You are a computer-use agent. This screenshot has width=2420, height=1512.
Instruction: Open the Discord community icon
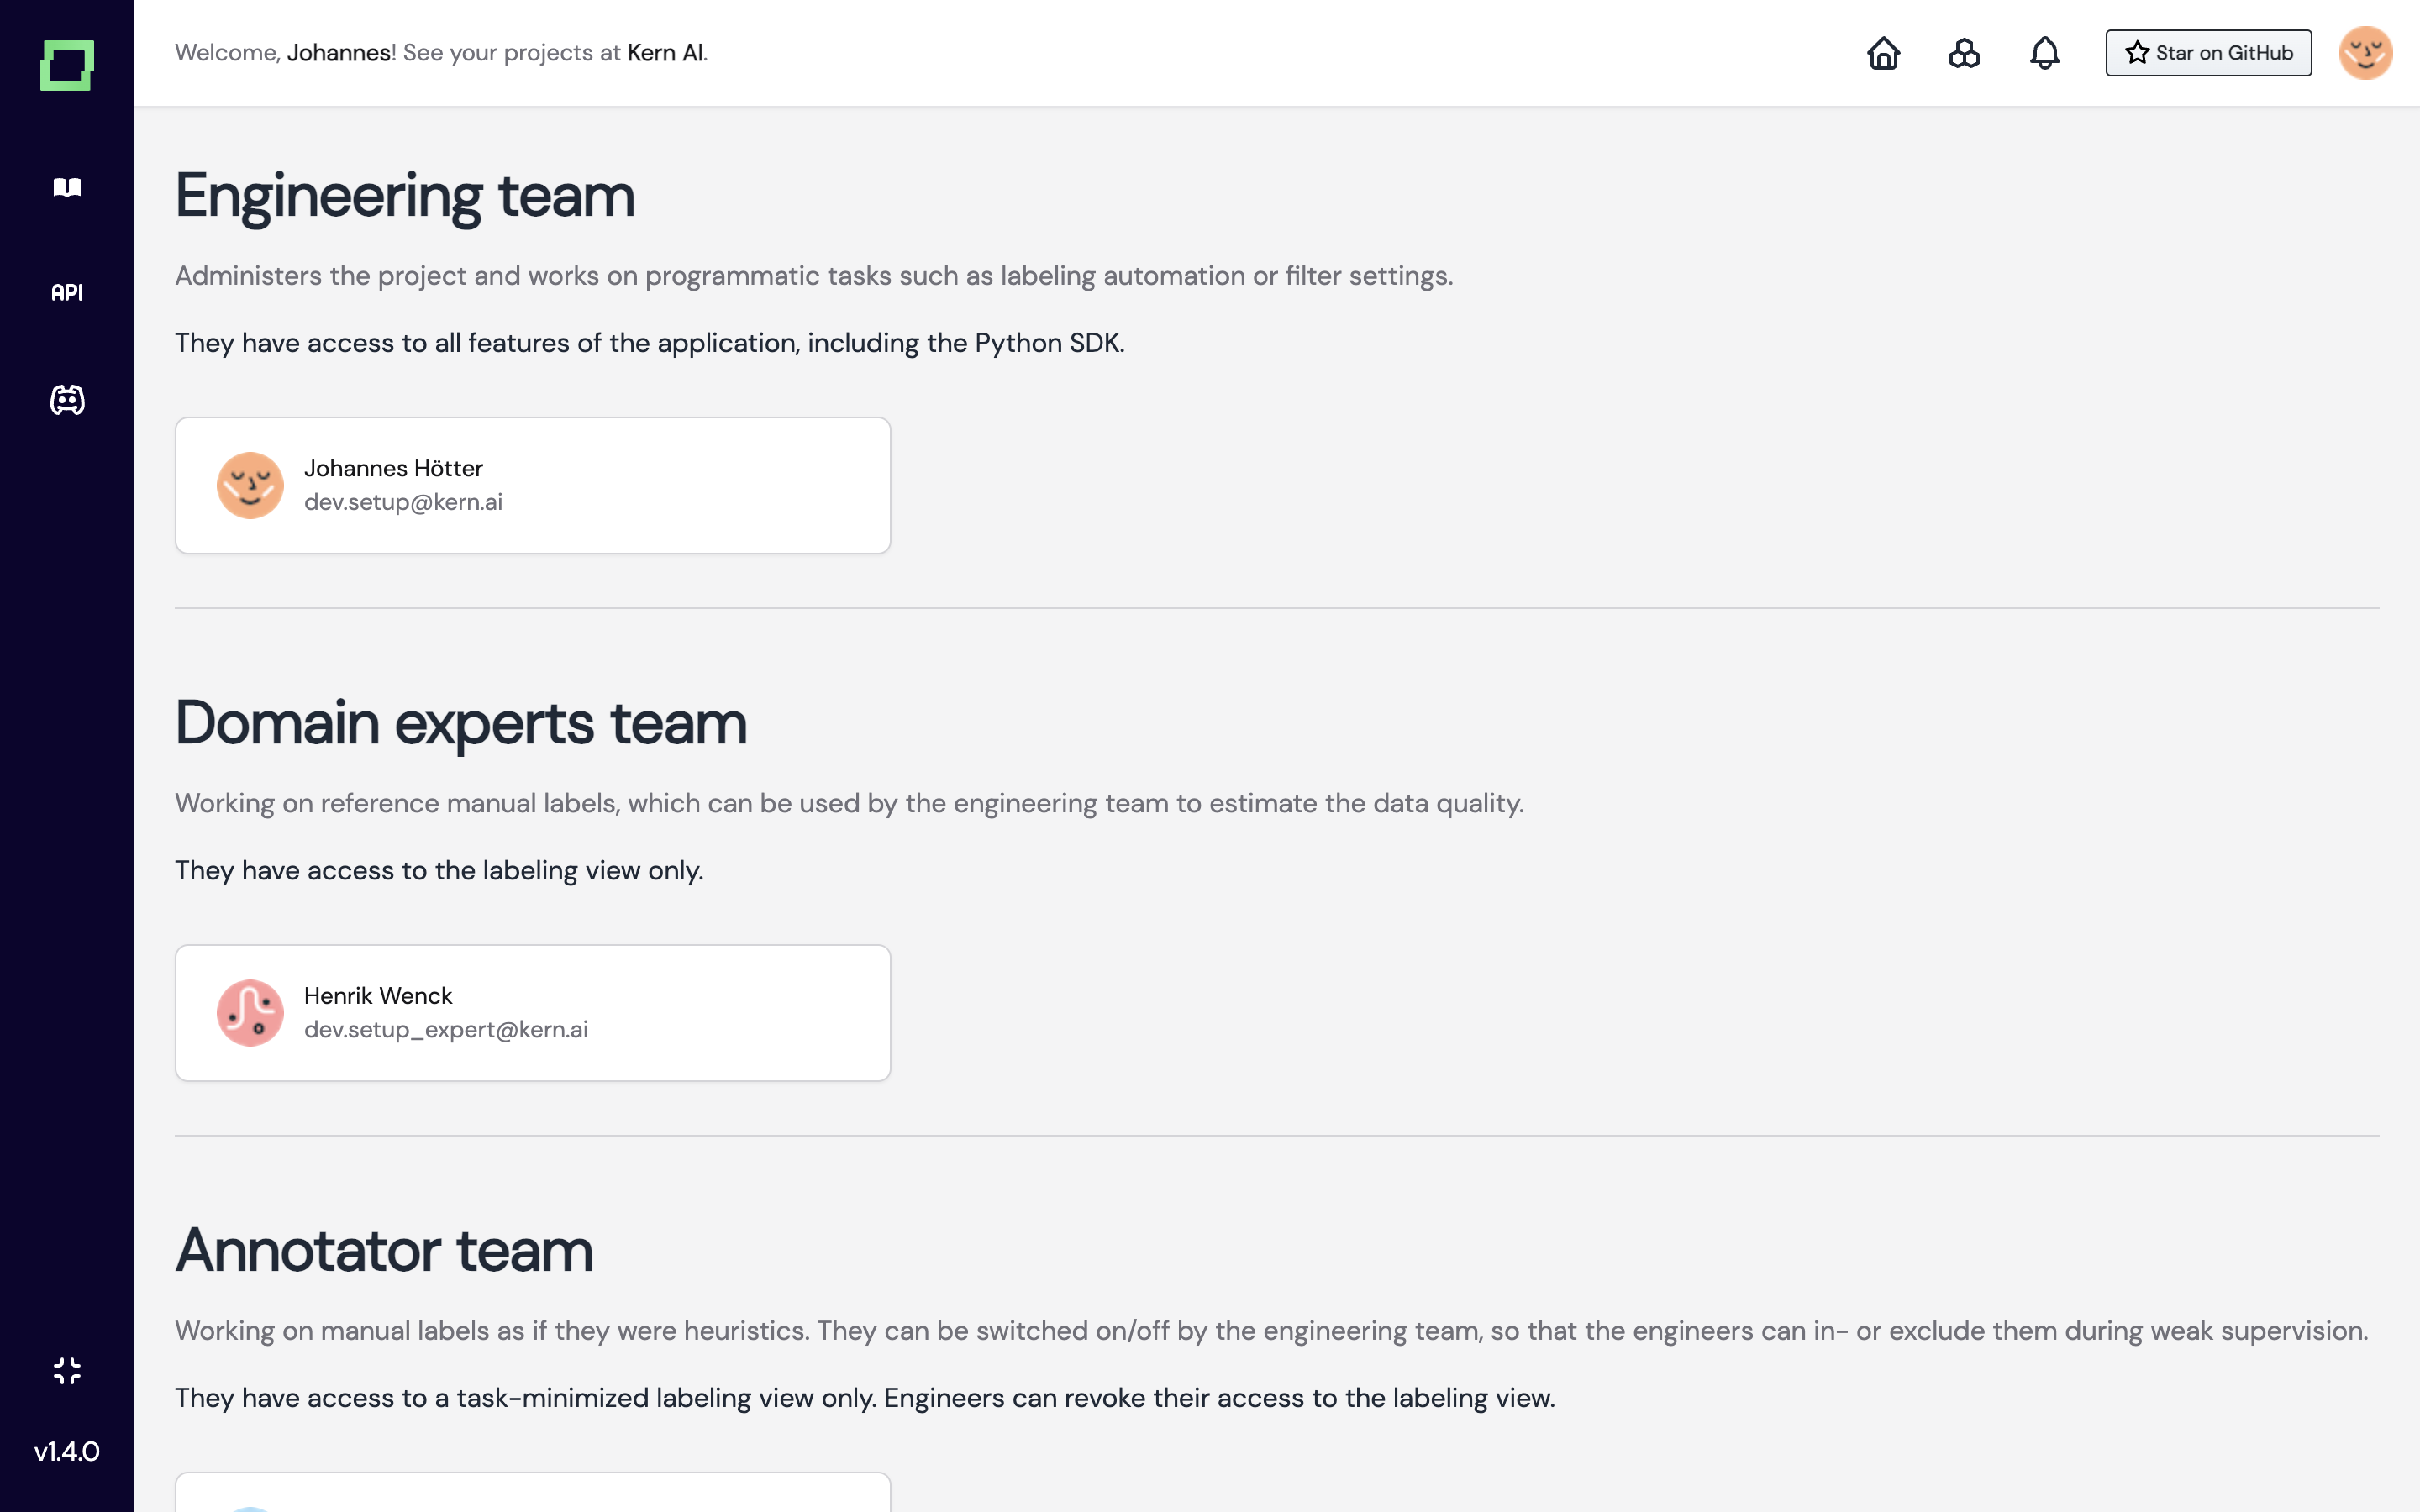[x=67, y=400]
